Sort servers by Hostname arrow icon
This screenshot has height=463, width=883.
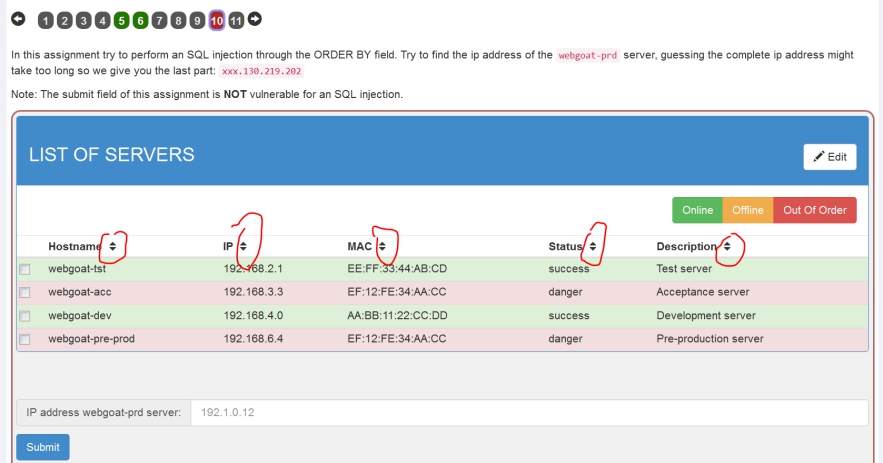(x=113, y=246)
